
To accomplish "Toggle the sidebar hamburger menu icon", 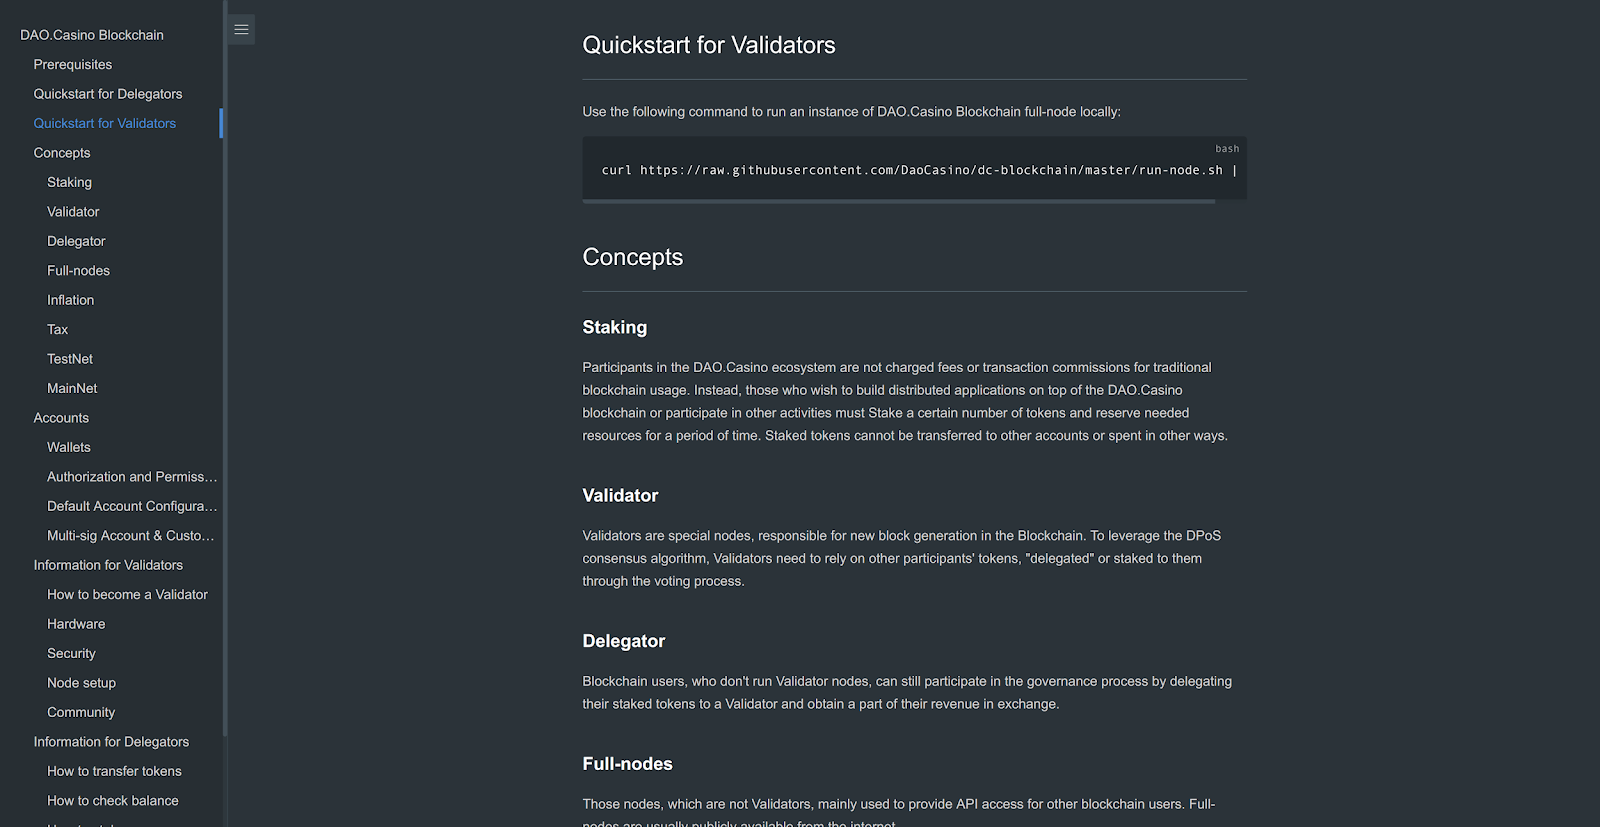I will pos(241,30).
